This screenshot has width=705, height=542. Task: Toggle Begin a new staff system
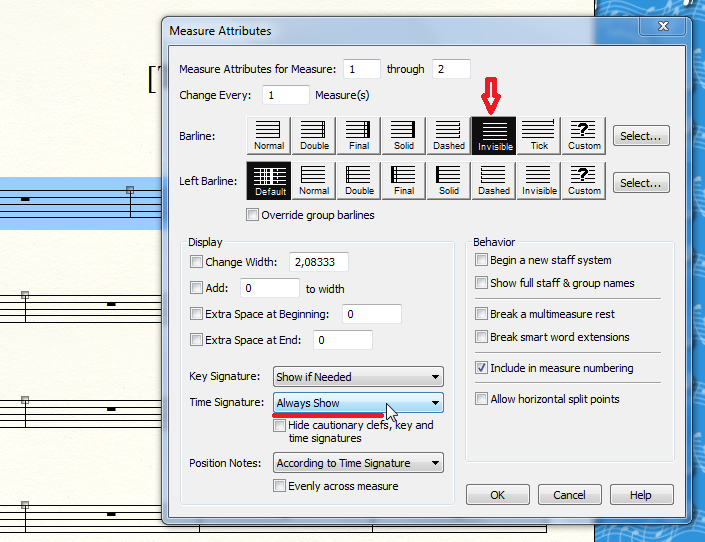[x=482, y=260]
